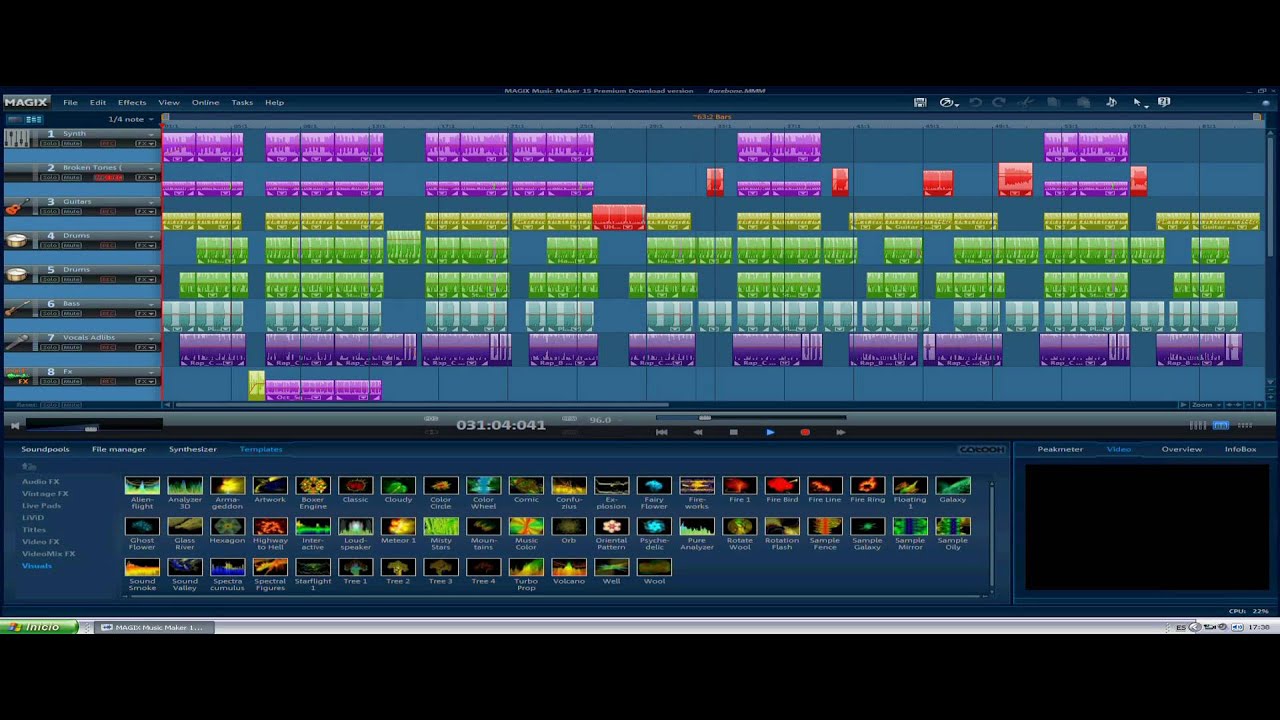This screenshot has height=720, width=1280.
Task: Open the Audio FX category
Action: [x=41, y=481]
